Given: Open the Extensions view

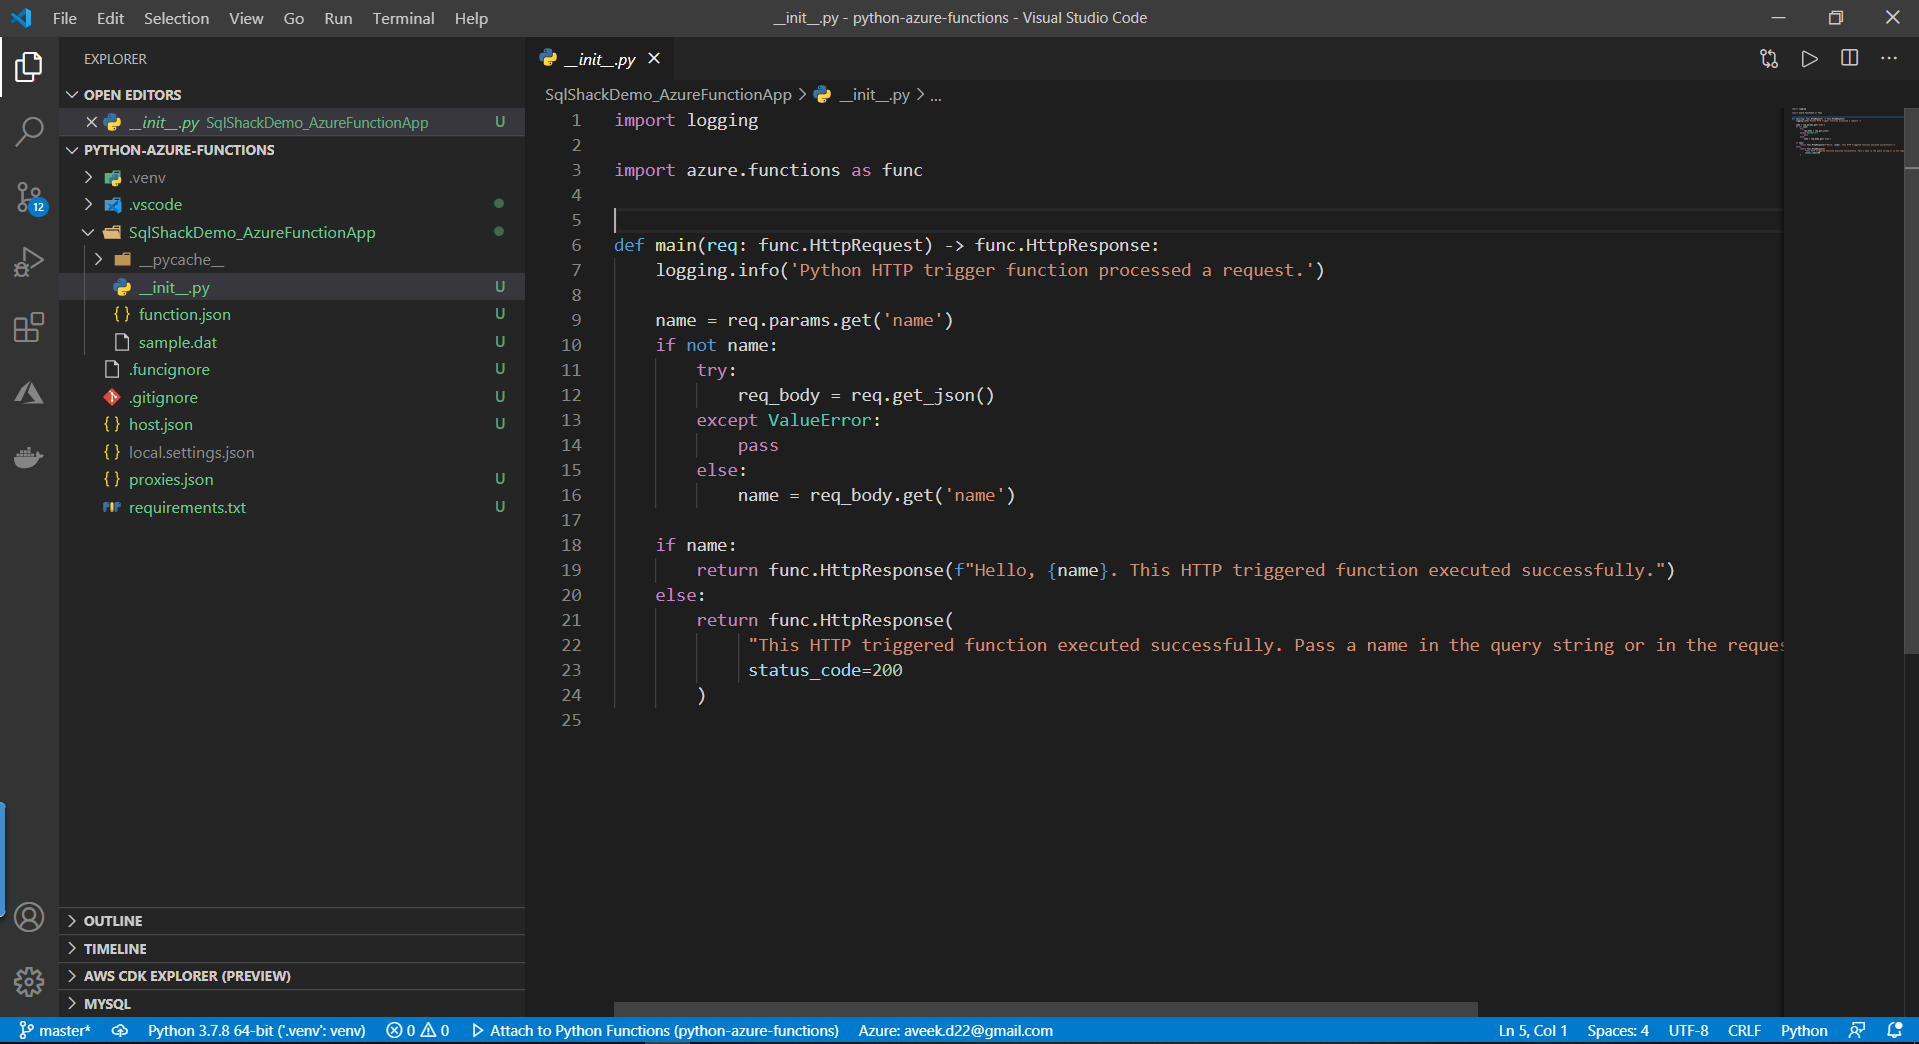Looking at the screenshot, I should coord(29,327).
